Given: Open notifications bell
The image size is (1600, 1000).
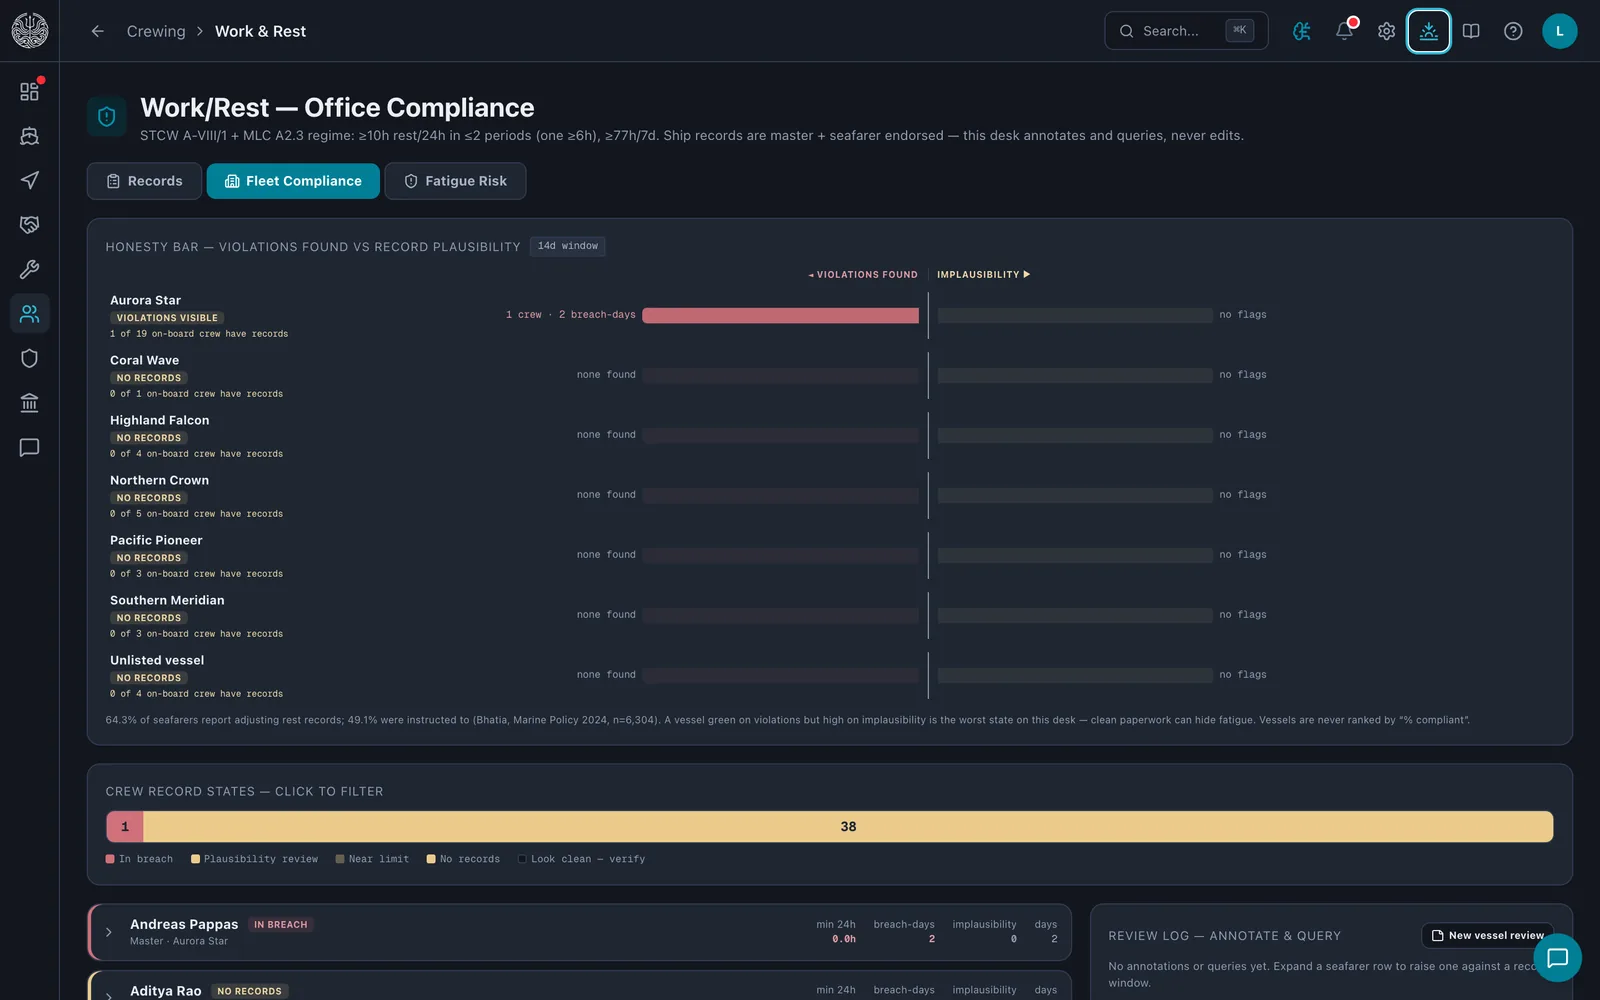Looking at the screenshot, I should 1344,31.
